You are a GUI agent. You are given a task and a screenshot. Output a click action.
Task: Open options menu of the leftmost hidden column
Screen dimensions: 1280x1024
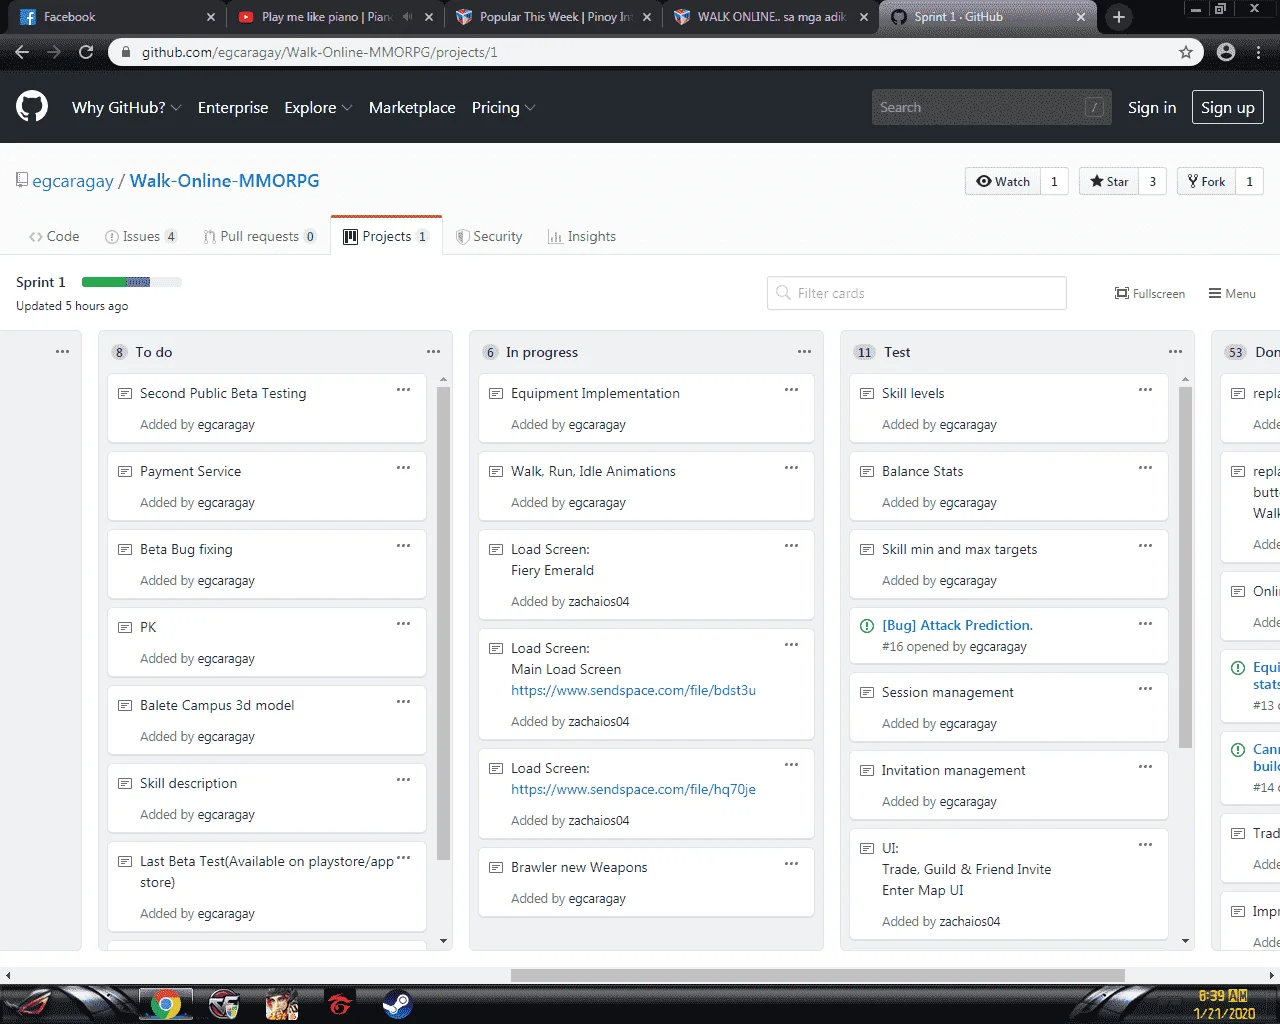tap(62, 352)
